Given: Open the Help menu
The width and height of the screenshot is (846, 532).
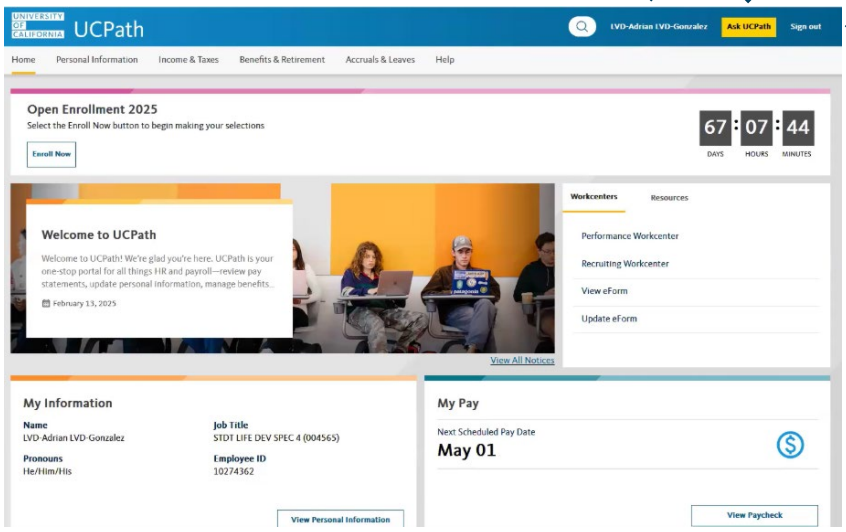Looking at the screenshot, I should 445,60.
